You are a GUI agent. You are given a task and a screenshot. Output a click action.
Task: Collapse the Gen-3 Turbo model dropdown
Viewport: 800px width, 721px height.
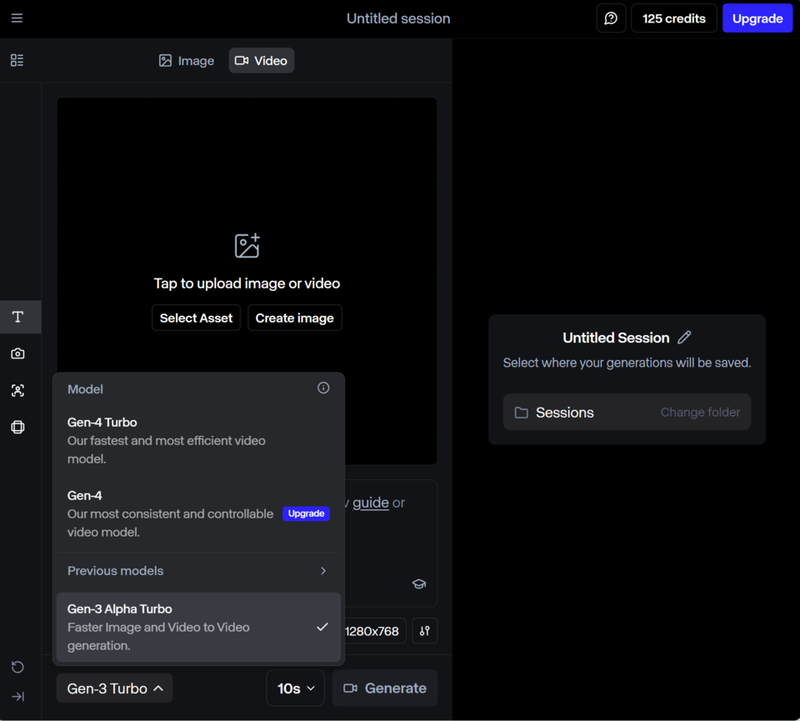115,688
